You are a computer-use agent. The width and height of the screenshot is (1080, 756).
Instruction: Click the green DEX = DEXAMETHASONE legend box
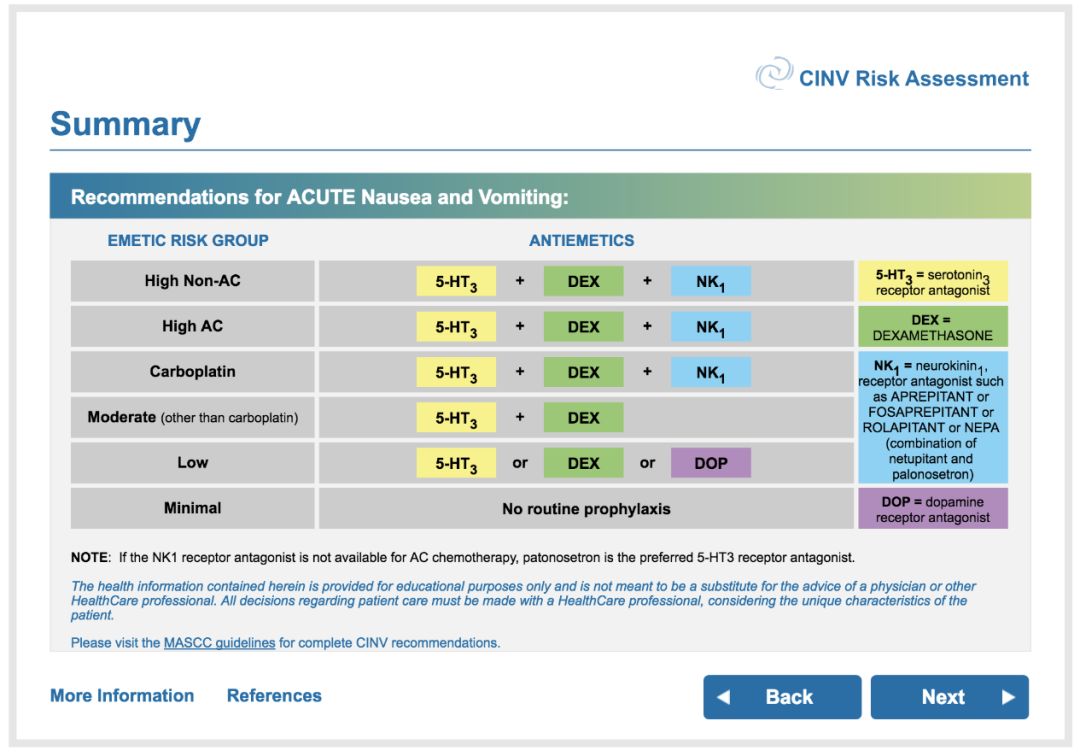(932, 327)
